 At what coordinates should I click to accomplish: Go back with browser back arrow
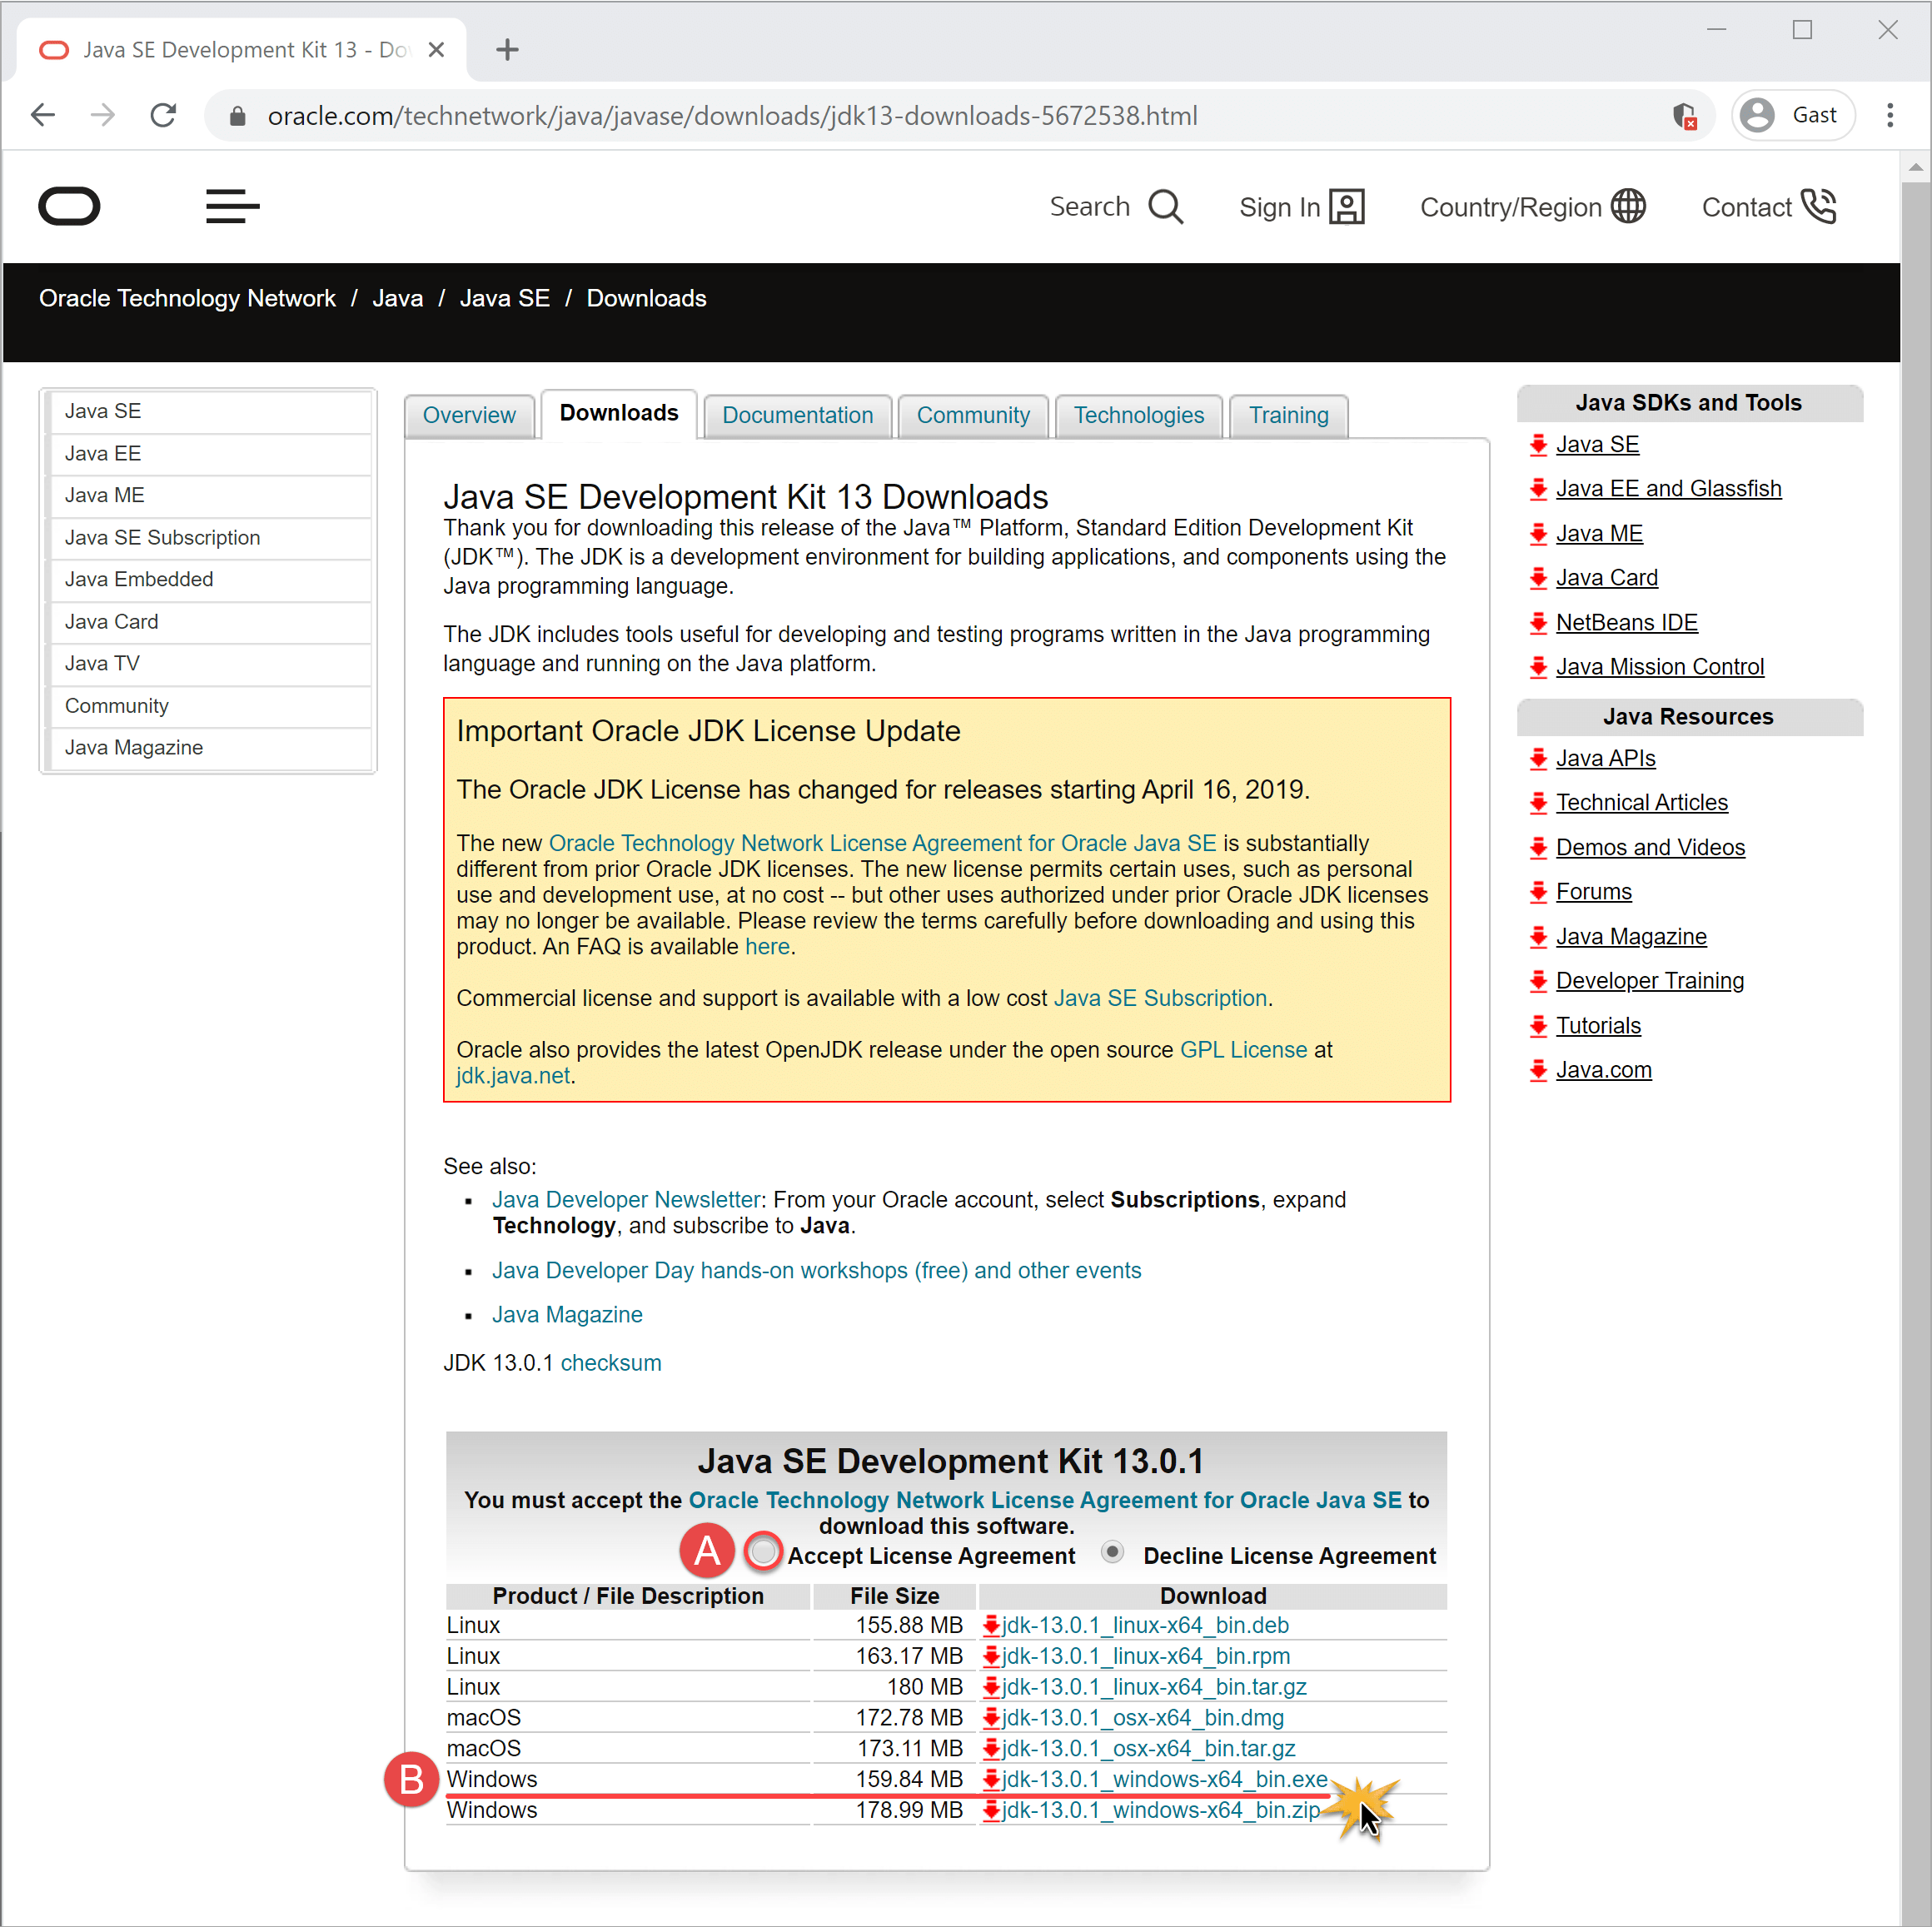[x=43, y=115]
